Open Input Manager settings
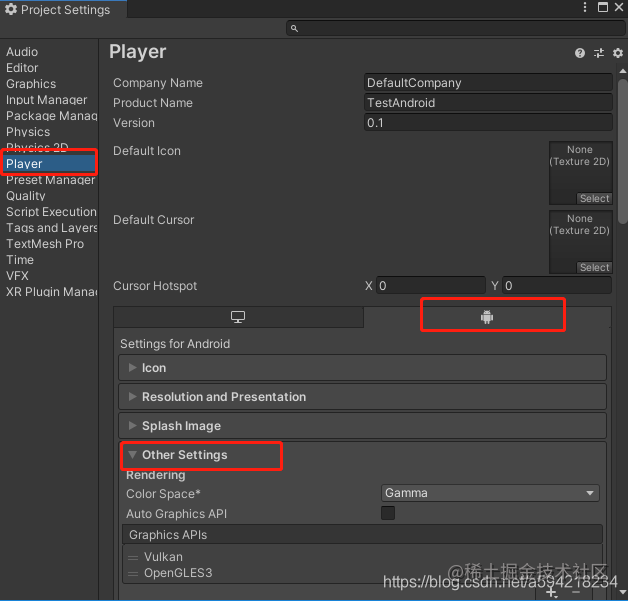 click(48, 100)
